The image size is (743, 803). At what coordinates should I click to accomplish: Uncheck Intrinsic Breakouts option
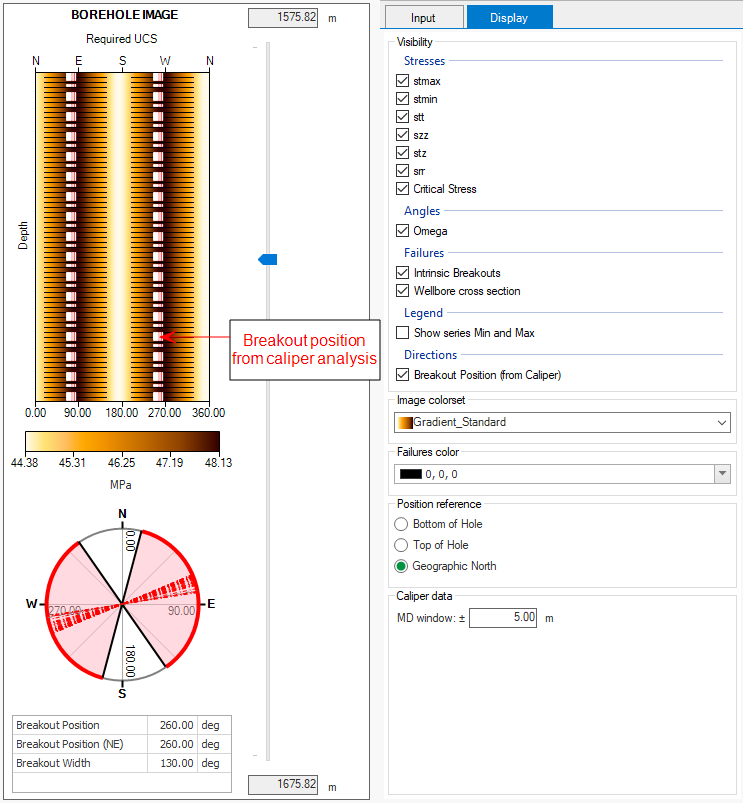[403, 273]
